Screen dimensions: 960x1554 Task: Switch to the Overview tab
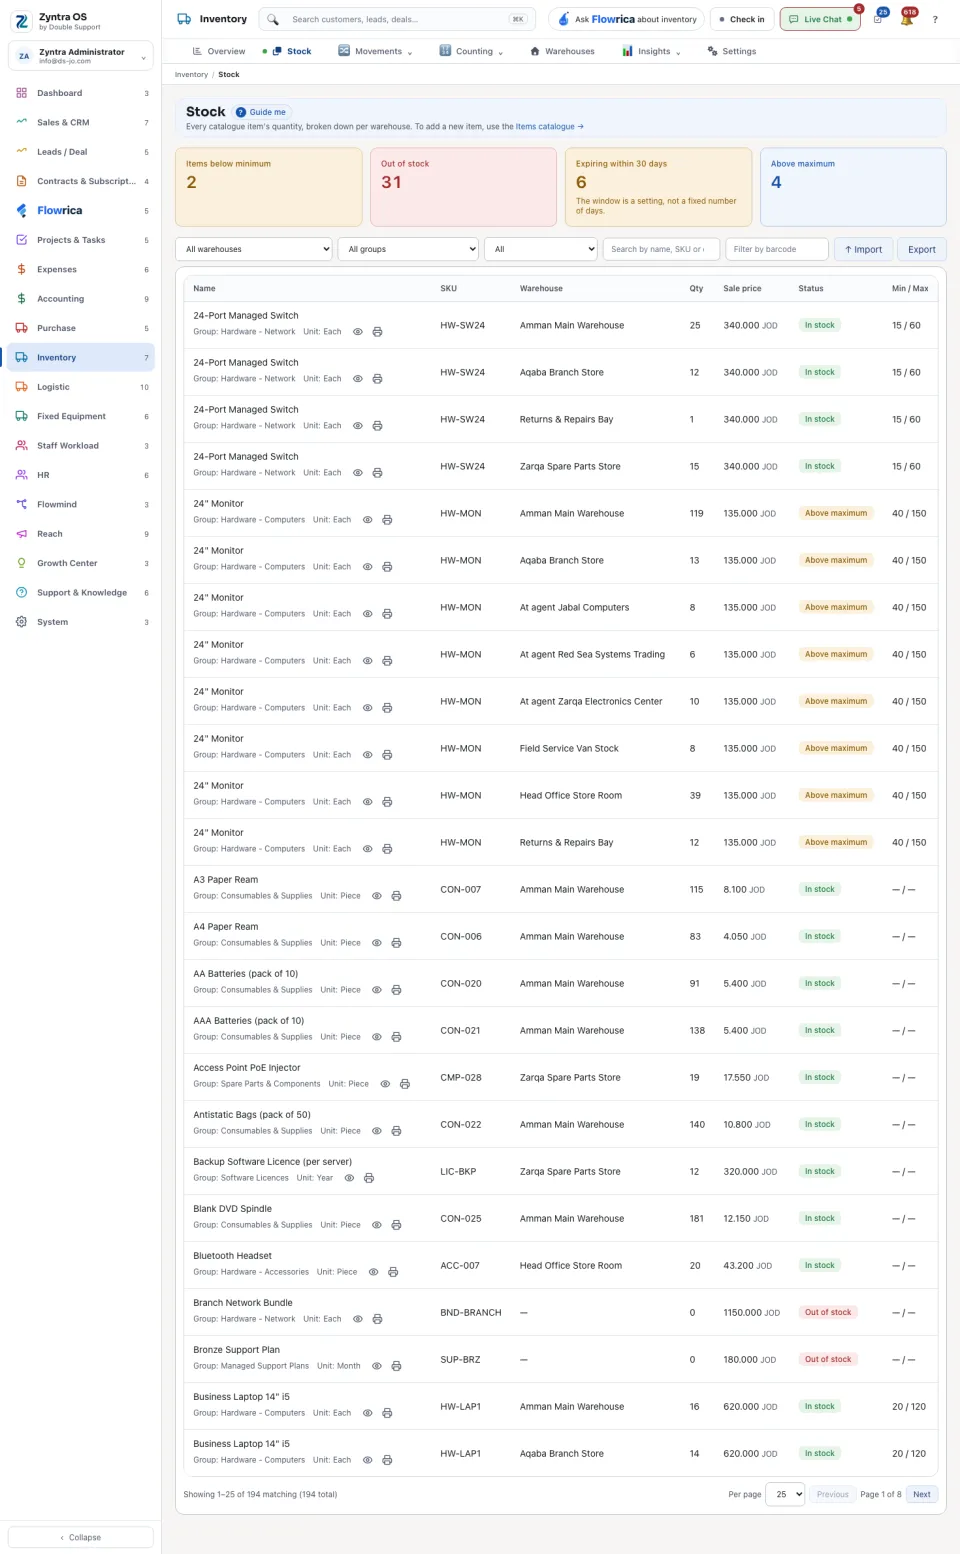click(218, 51)
